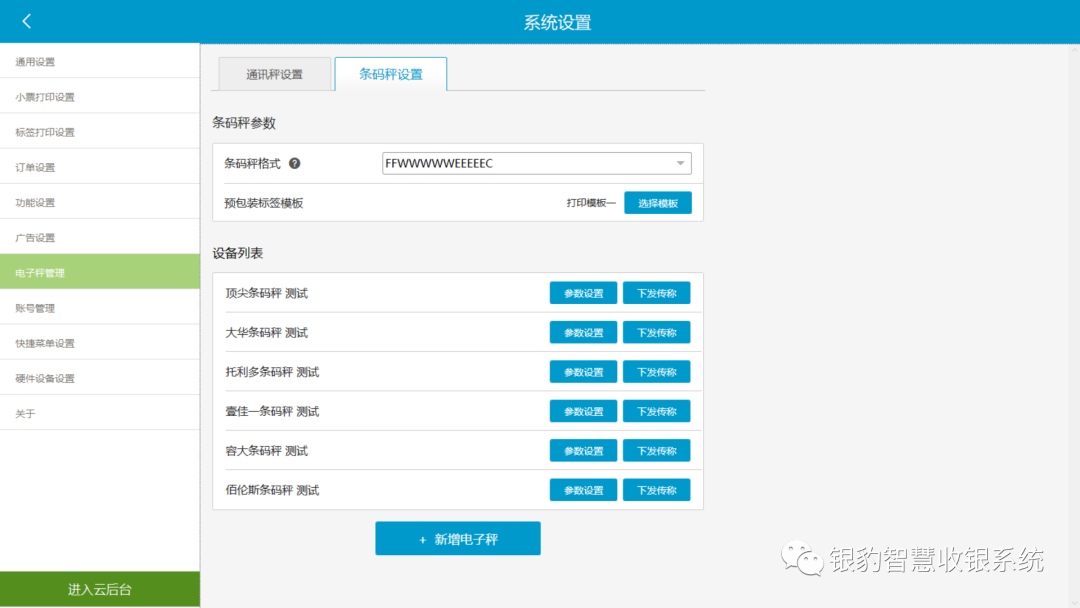Click the back arrow to exit settings

[26, 20]
